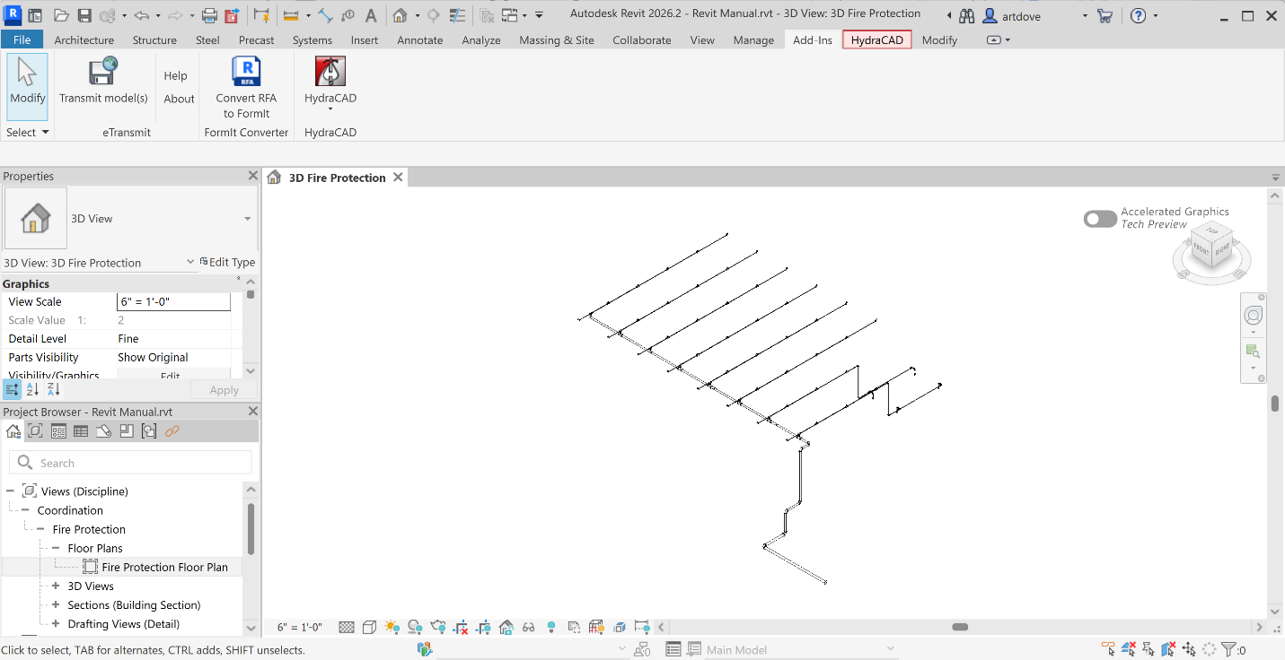Open the Annotate ribbon tab
Screen dimensions: 1285x660
click(x=420, y=40)
